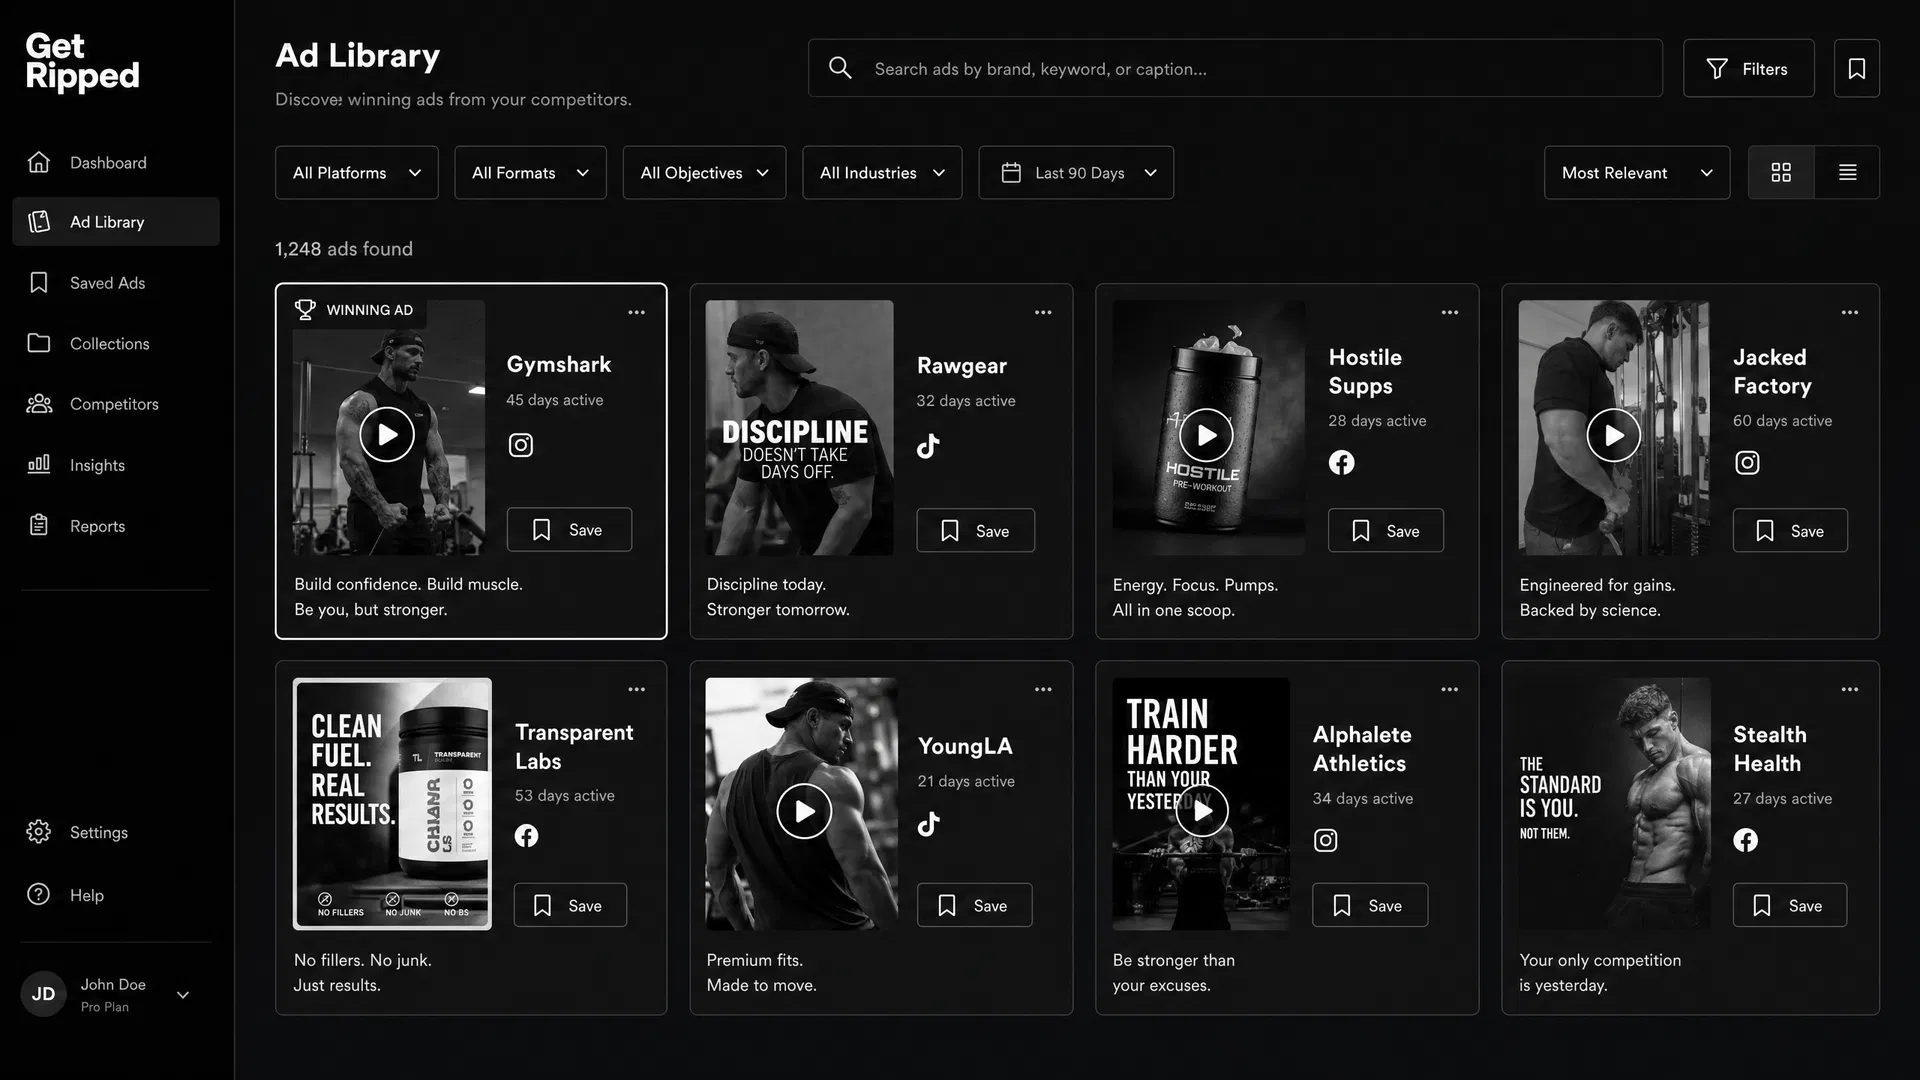The width and height of the screenshot is (1920, 1080).
Task: Save the Jacked Factory ad
Action: click(x=1790, y=530)
